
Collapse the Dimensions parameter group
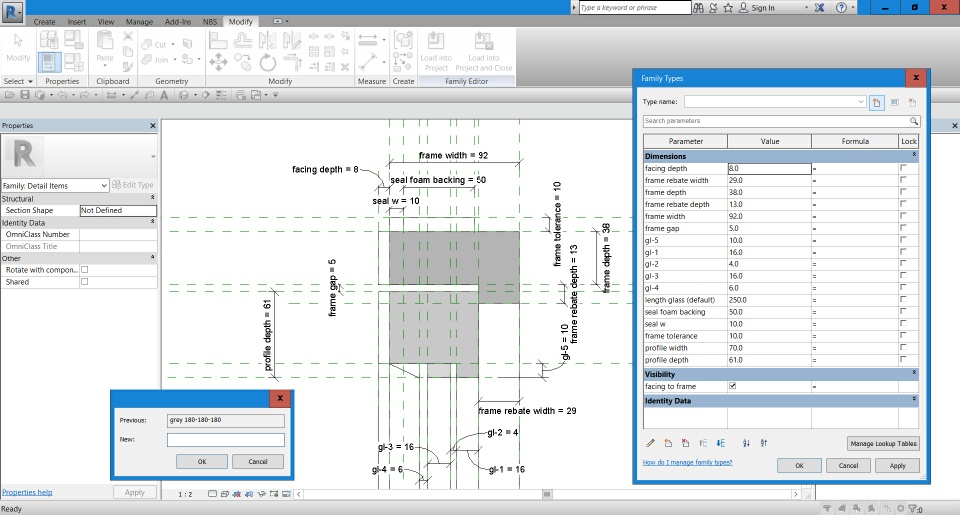tap(913, 156)
